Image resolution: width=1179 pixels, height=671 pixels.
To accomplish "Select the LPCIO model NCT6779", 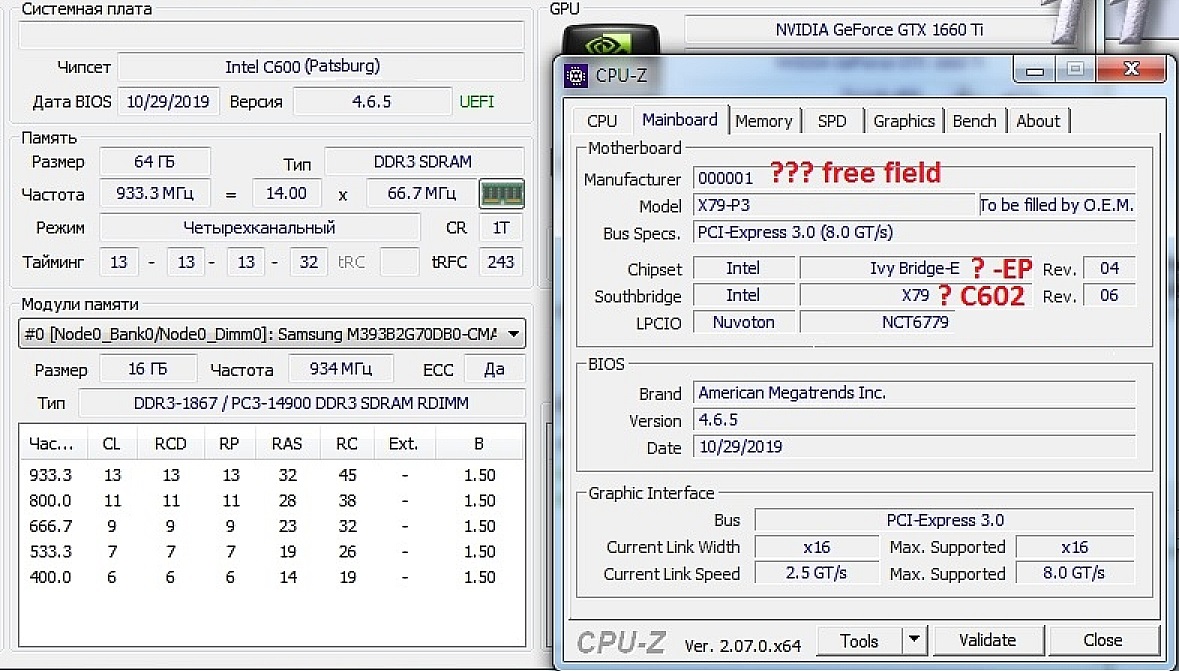I will (x=915, y=323).
